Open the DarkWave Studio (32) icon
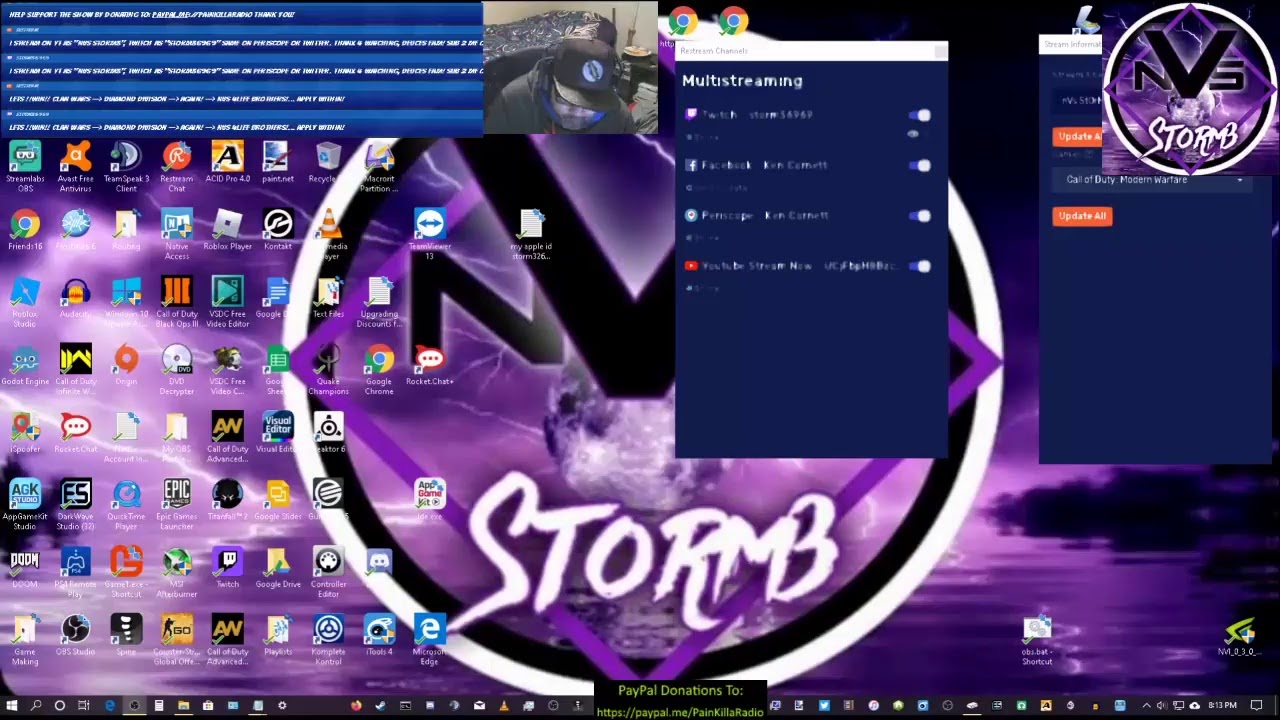 coord(75,506)
